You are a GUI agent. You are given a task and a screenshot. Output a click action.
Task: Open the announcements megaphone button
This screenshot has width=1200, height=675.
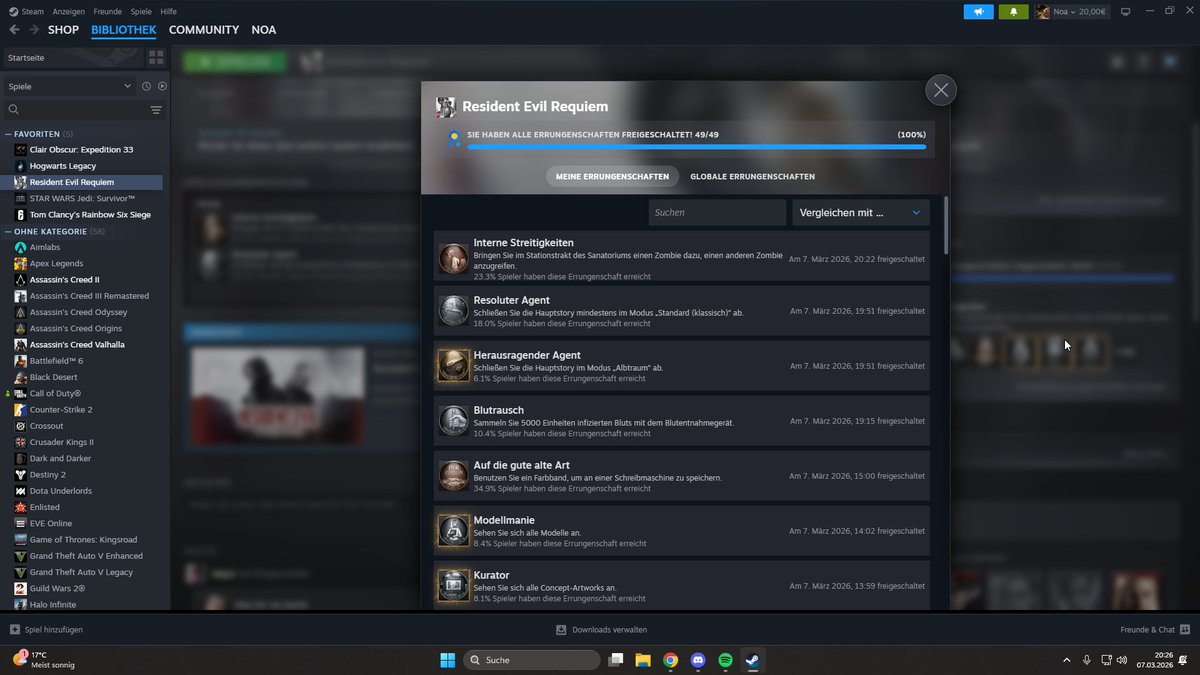coord(978,11)
